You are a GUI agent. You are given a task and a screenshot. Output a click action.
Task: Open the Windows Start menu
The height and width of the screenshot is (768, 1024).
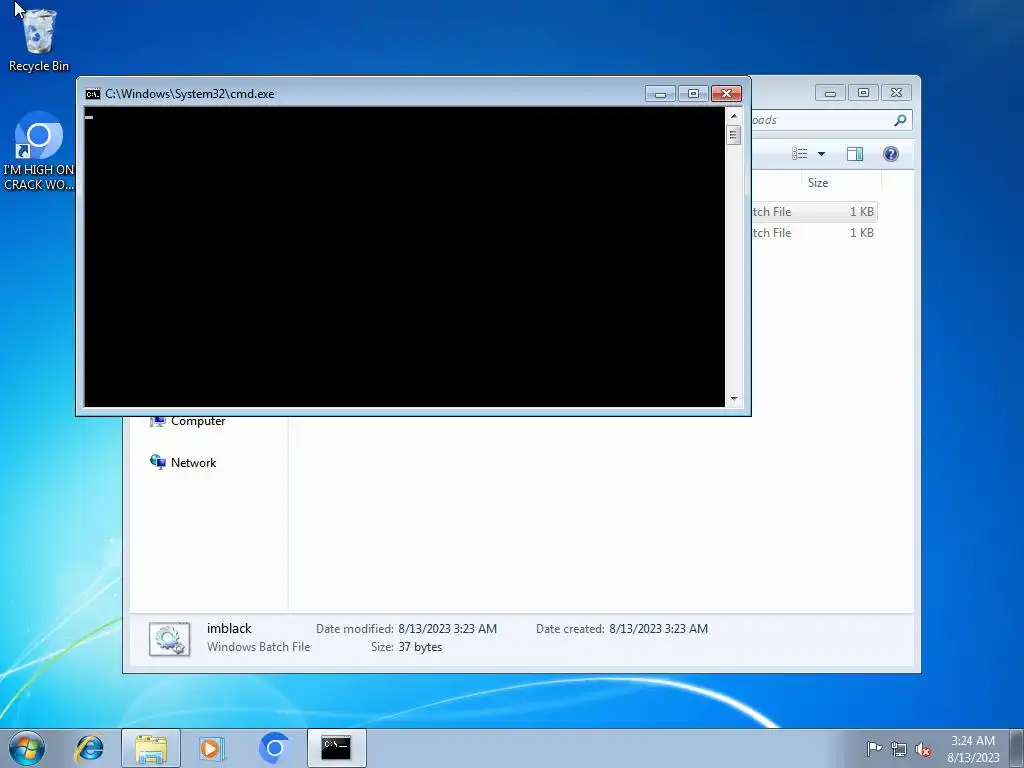tap(27, 748)
